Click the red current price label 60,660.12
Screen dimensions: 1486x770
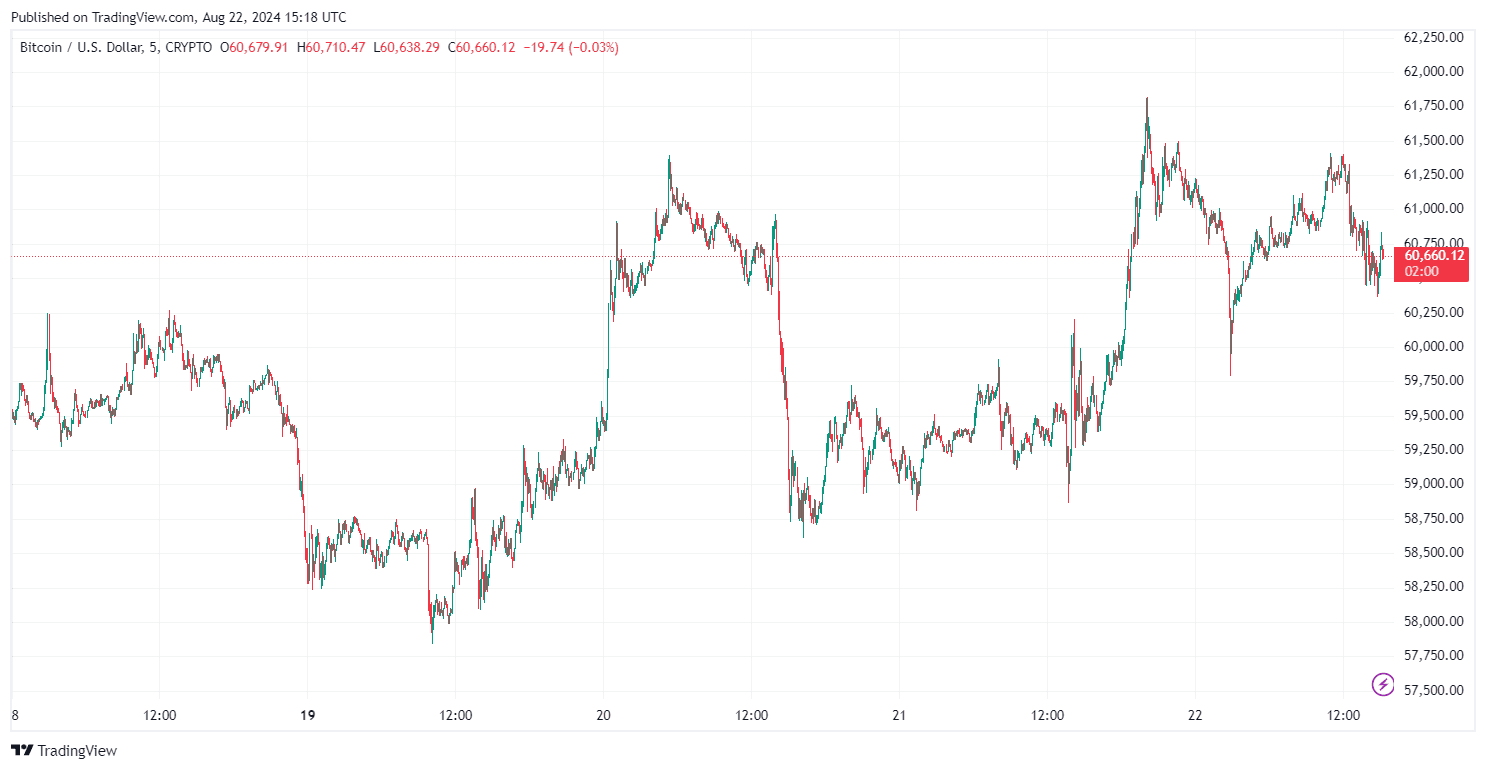(x=1434, y=256)
